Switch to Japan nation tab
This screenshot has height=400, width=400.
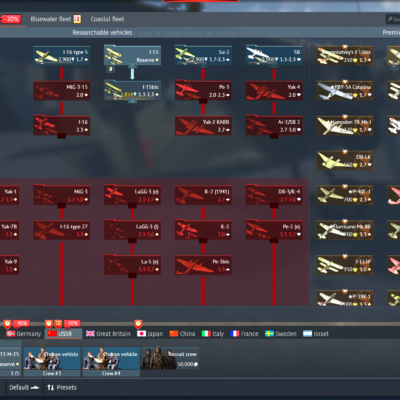(150, 334)
